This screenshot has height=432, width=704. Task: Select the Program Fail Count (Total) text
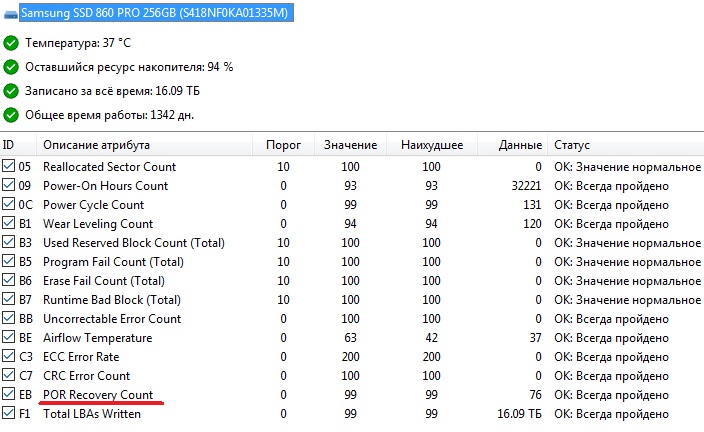click(113, 262)
